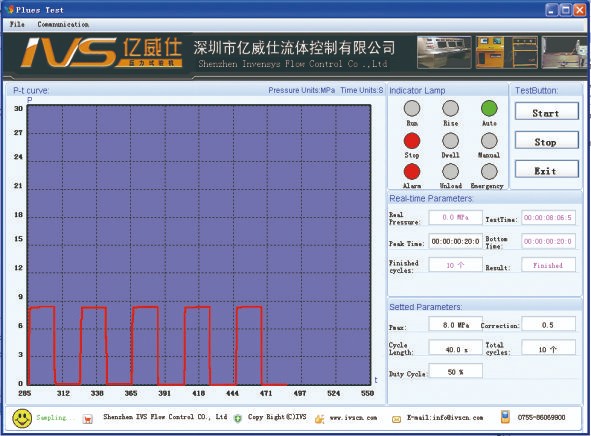Click the 'Copy Right (C)IVS' text

[277, 417]
